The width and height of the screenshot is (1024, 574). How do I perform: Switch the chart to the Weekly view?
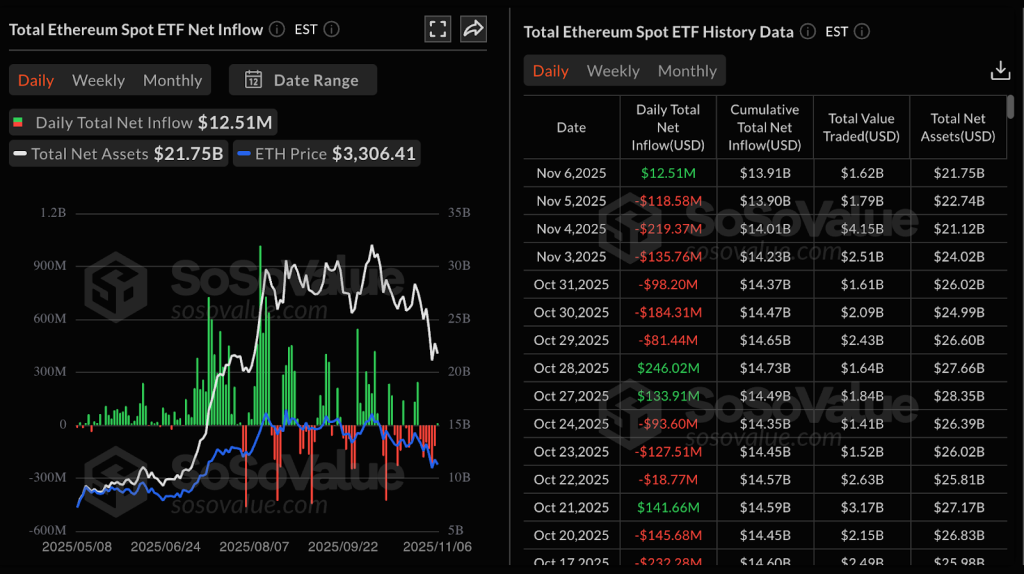[98, 80]
